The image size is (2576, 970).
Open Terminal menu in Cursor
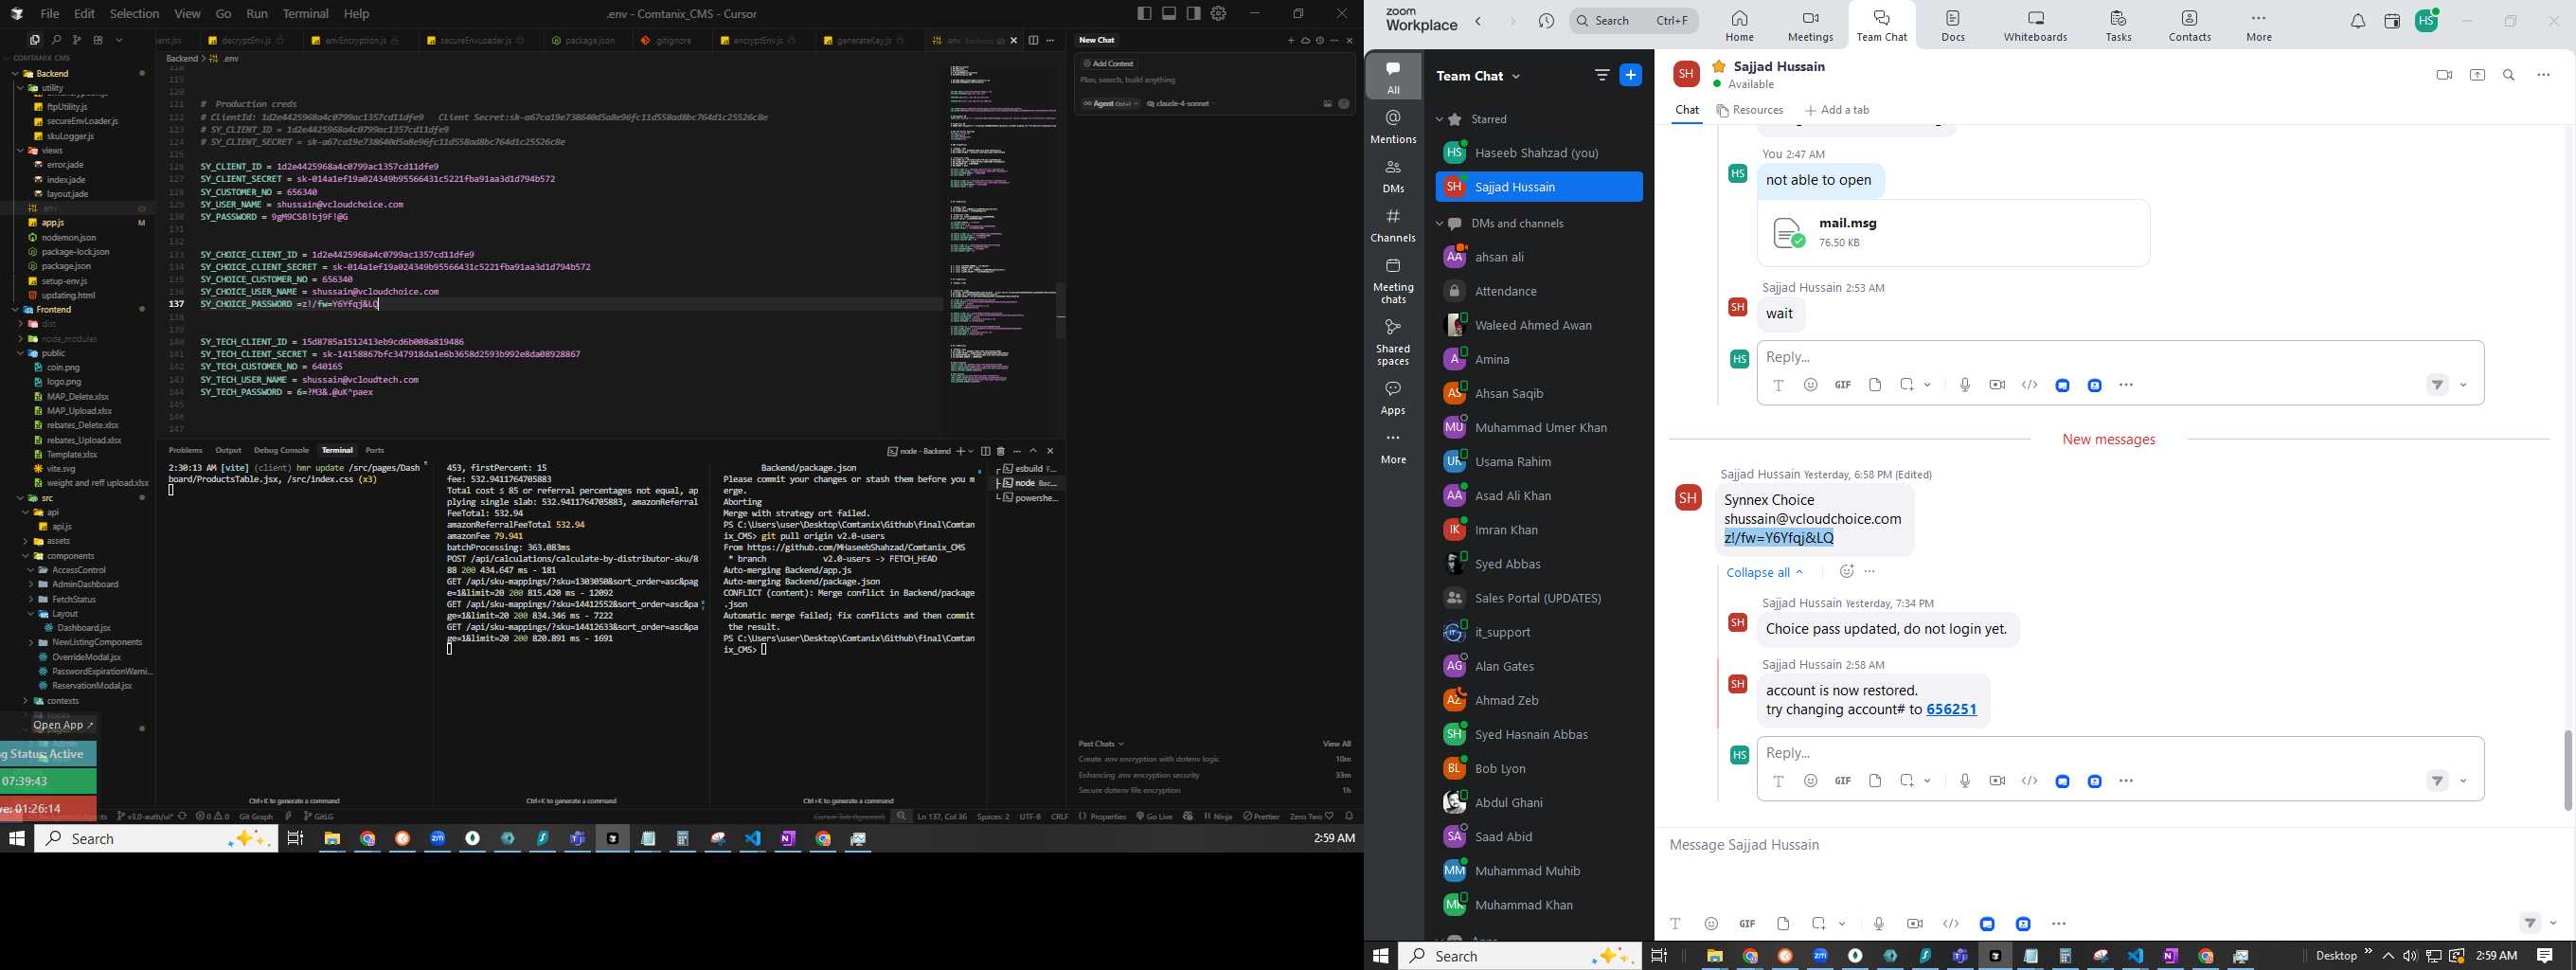tap(305, 14)
